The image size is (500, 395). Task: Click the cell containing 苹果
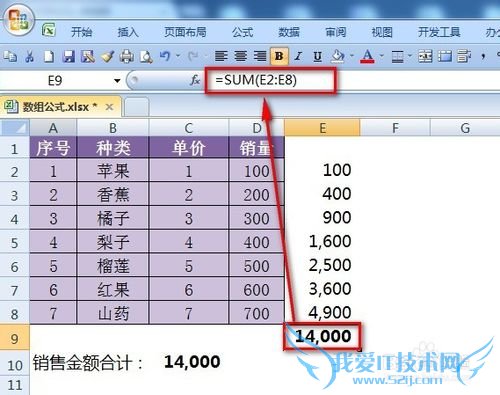(x=113, y=171)
